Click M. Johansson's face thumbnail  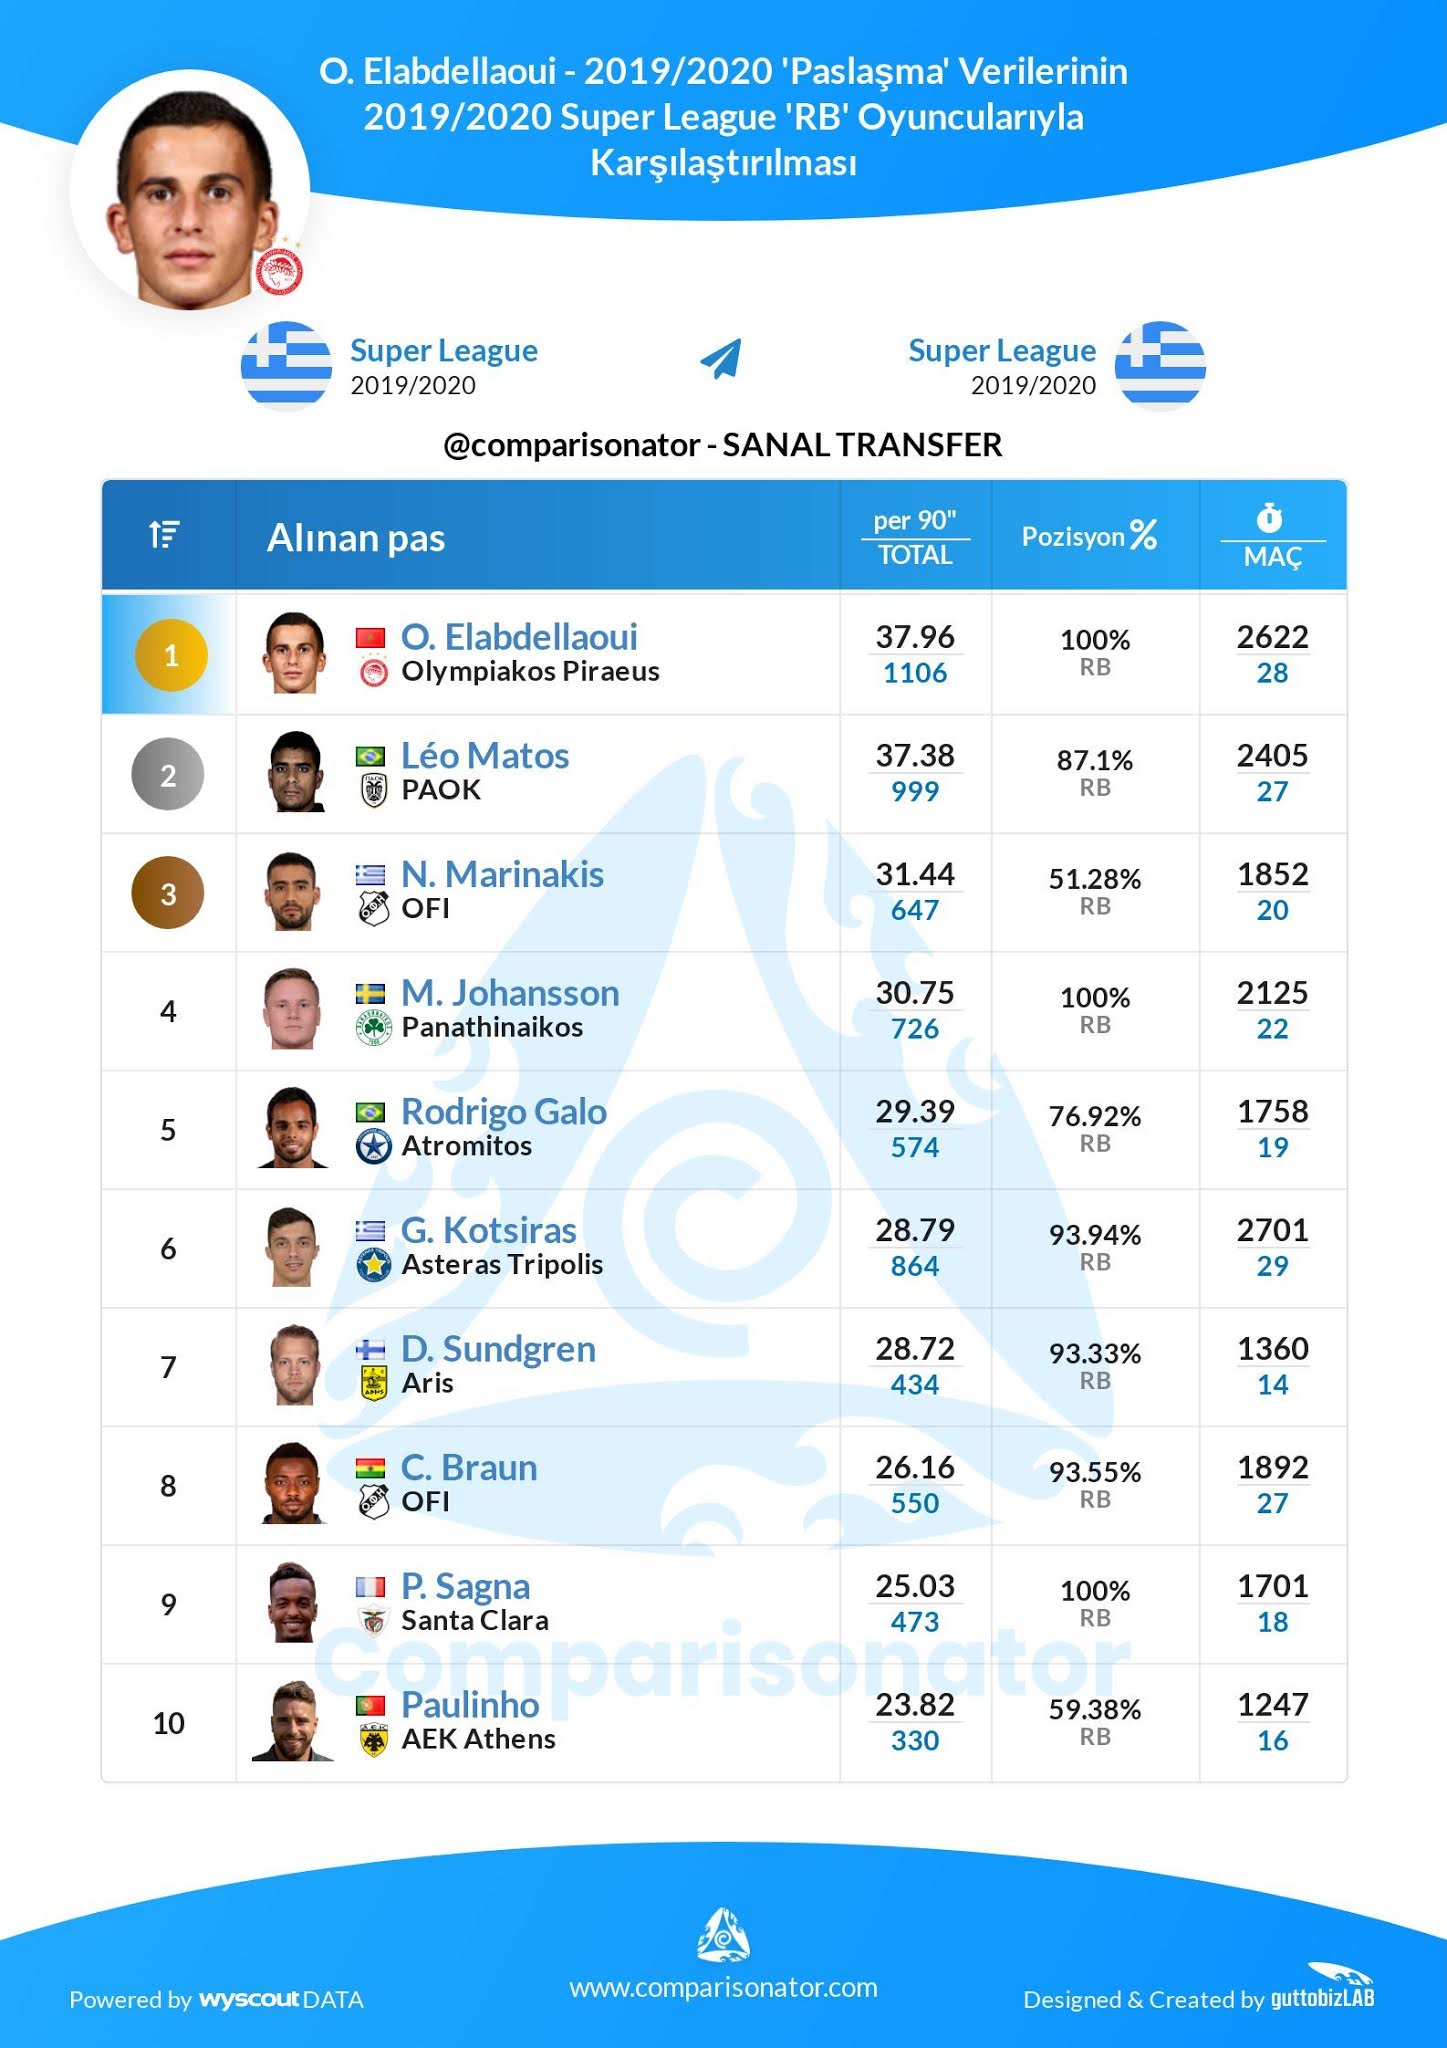(x=292, y=1009)
